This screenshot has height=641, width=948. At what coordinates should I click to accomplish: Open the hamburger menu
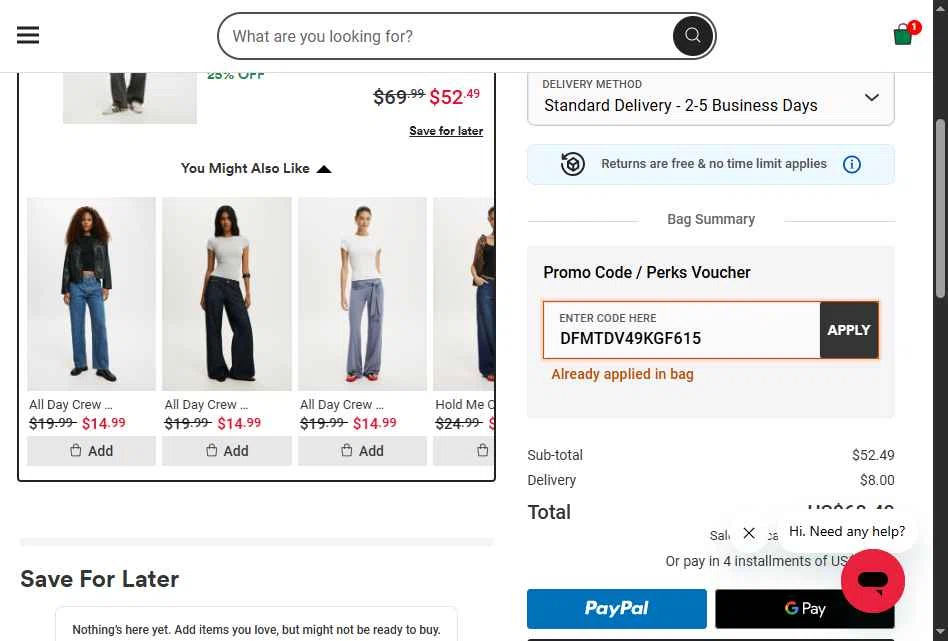28,36
